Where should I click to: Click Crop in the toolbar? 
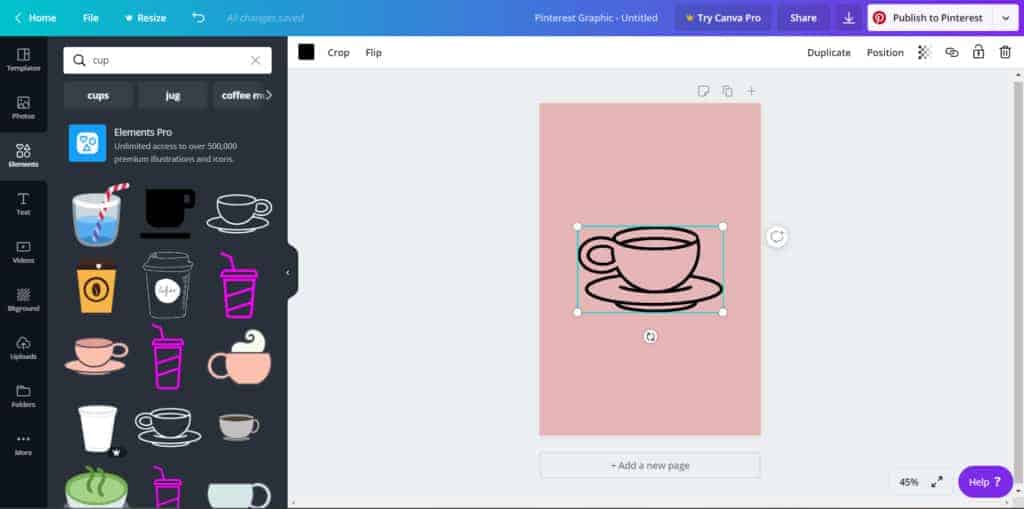coord(338,52)
